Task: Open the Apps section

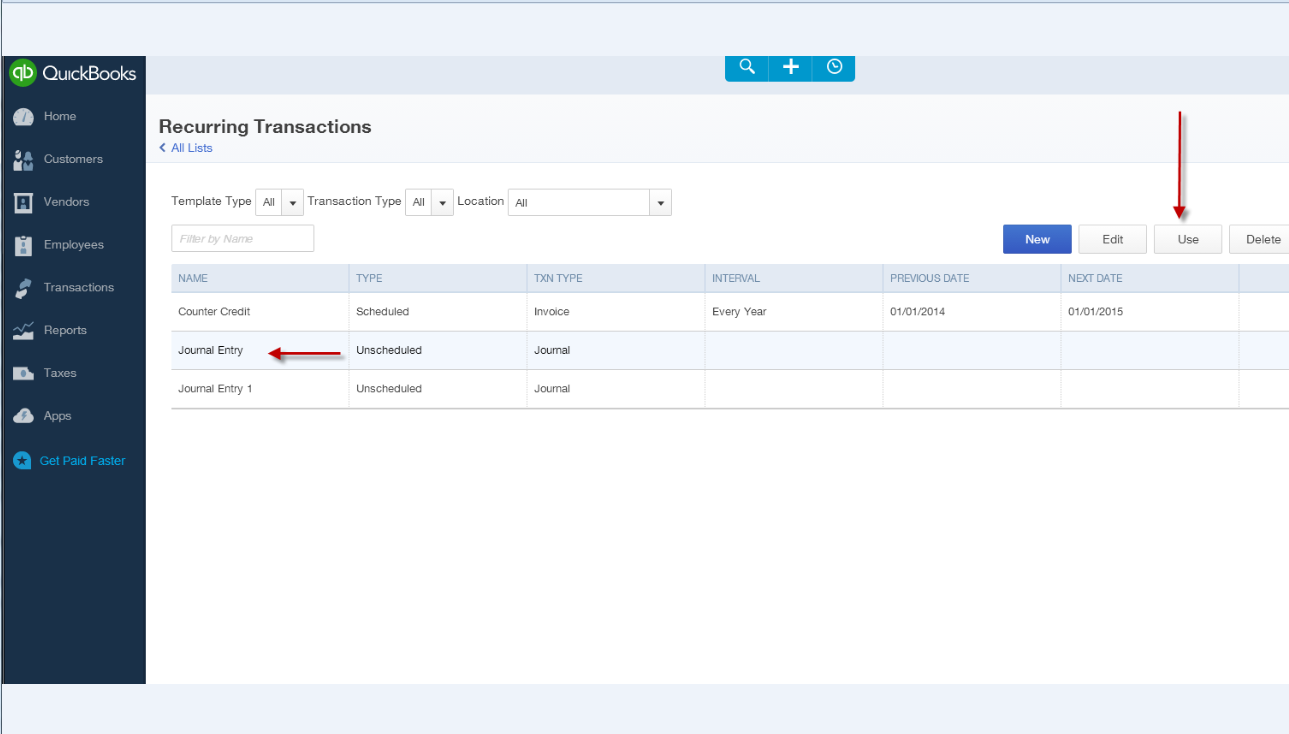Action: [22, 415]
